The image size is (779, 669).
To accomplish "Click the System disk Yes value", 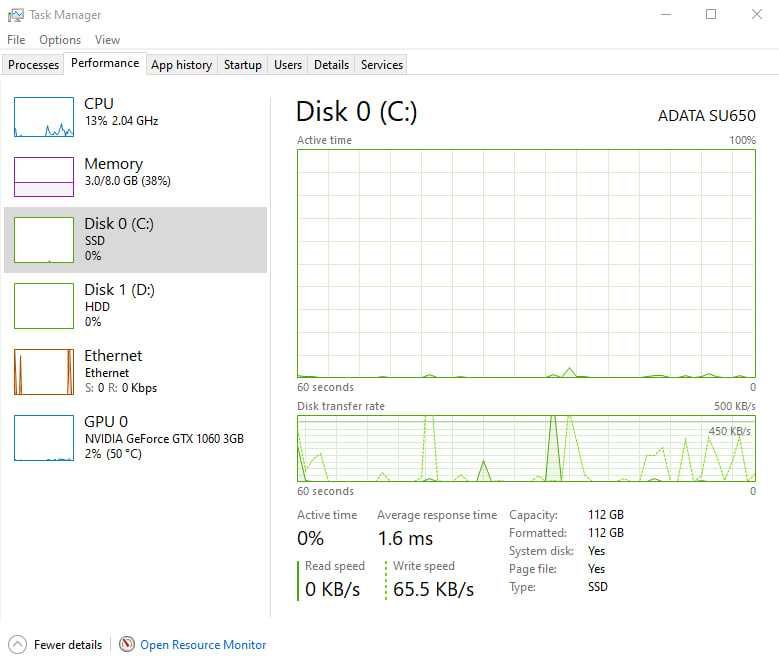I will (x=596, y=551).
